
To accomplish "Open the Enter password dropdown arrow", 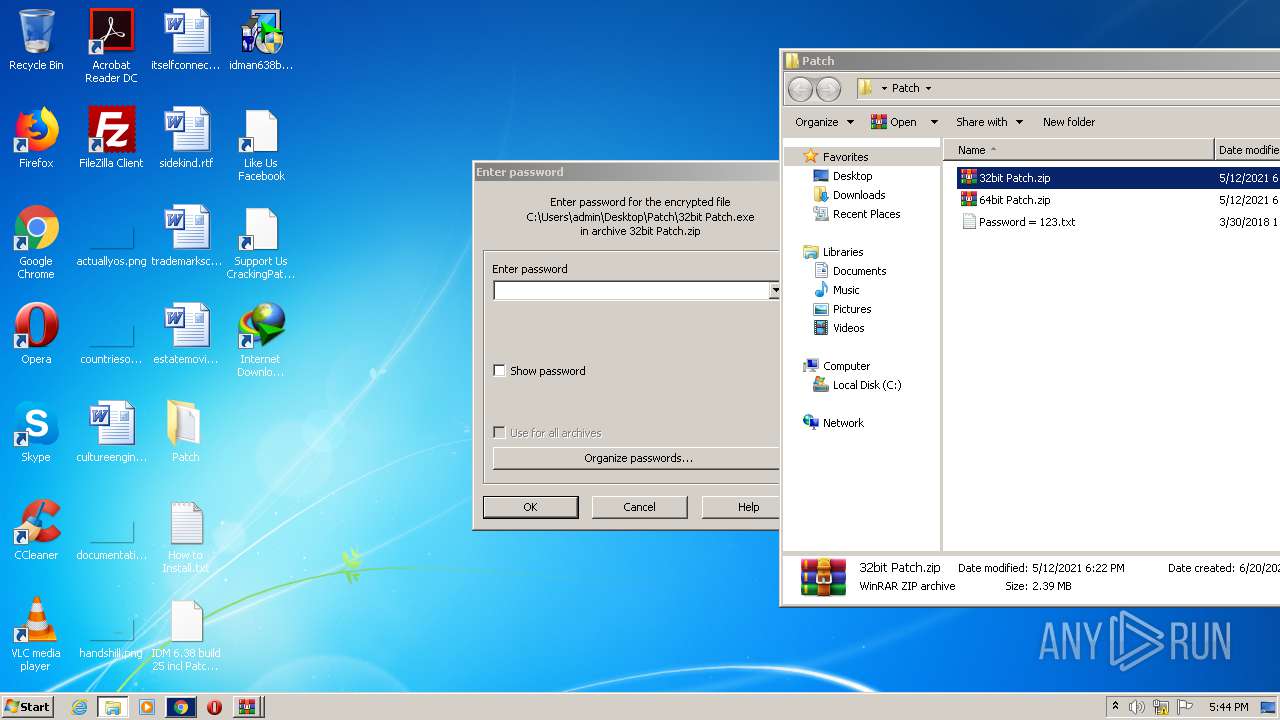I will (774, 290).
